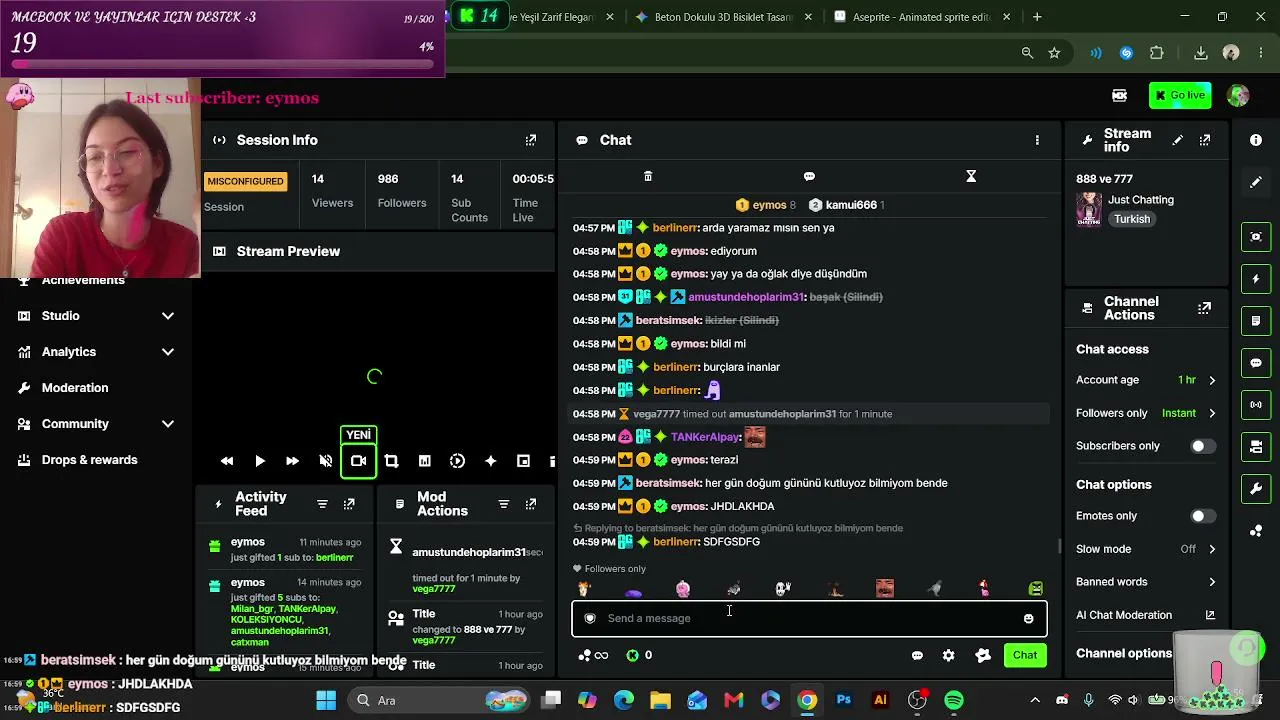The image size is (1280, 720).
Task: Edit the Stream info with pencil icon
Action: [x=1178, y=140]
